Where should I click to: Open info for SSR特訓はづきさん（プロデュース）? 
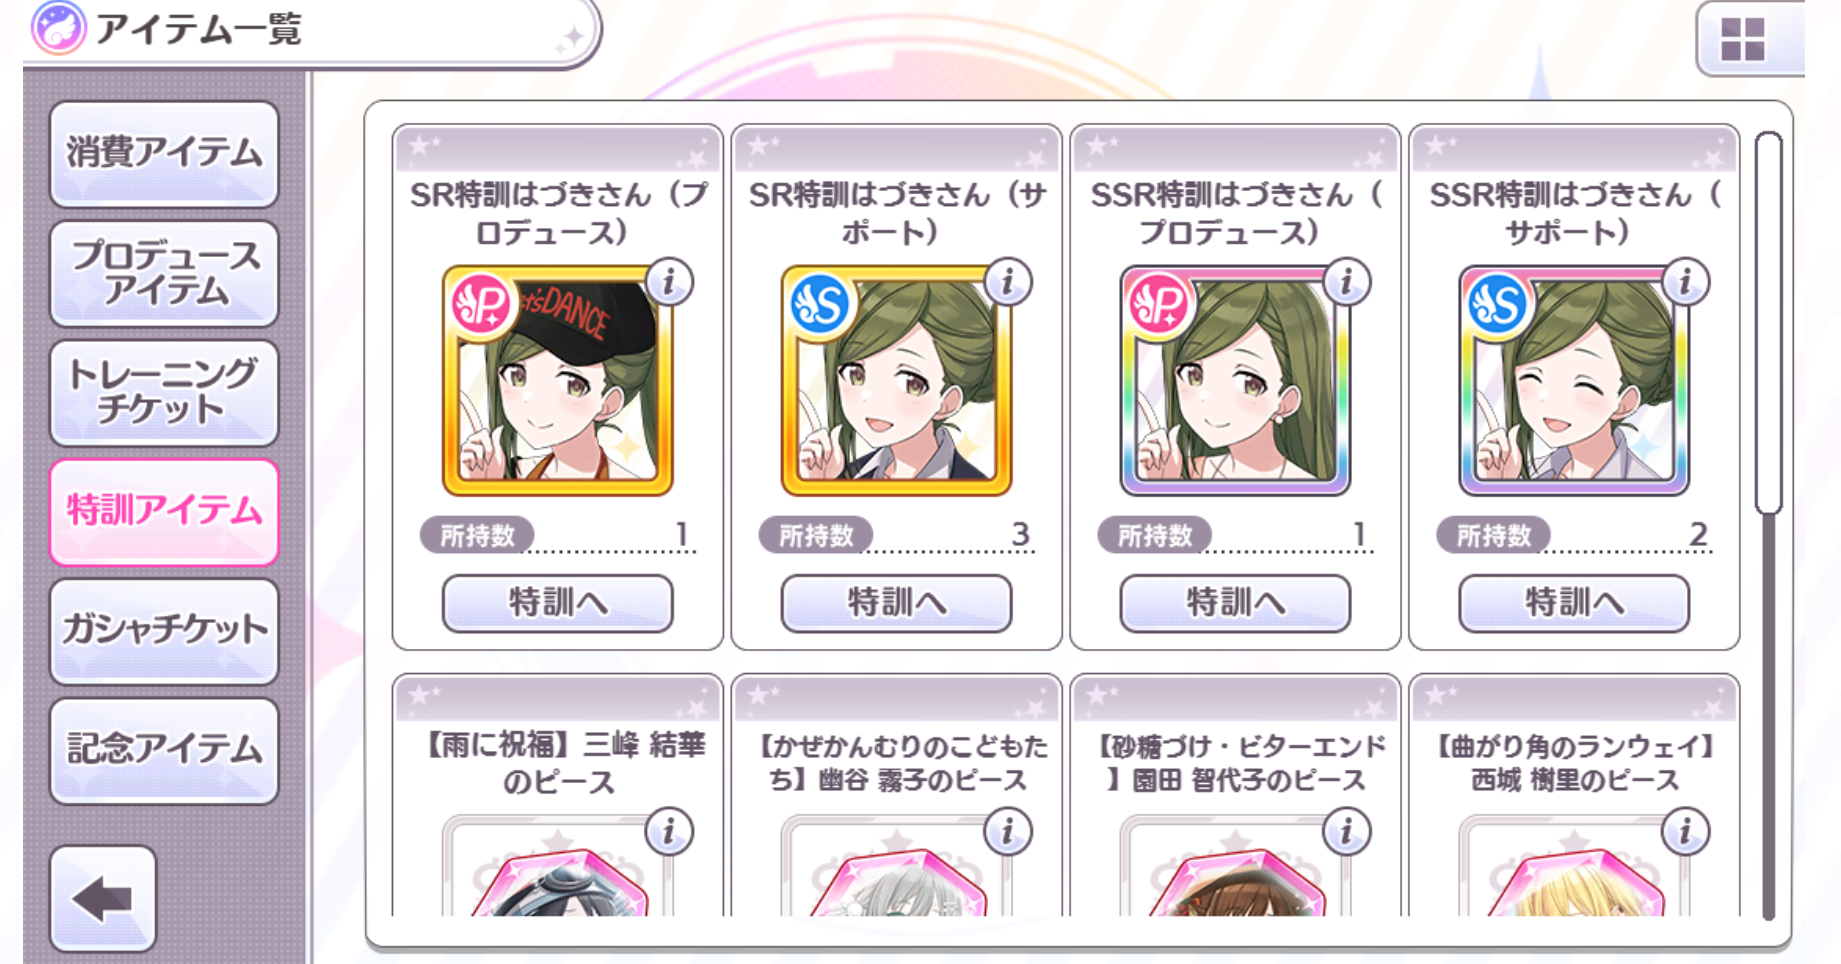pyautogui.click(x=1347, y=282)
